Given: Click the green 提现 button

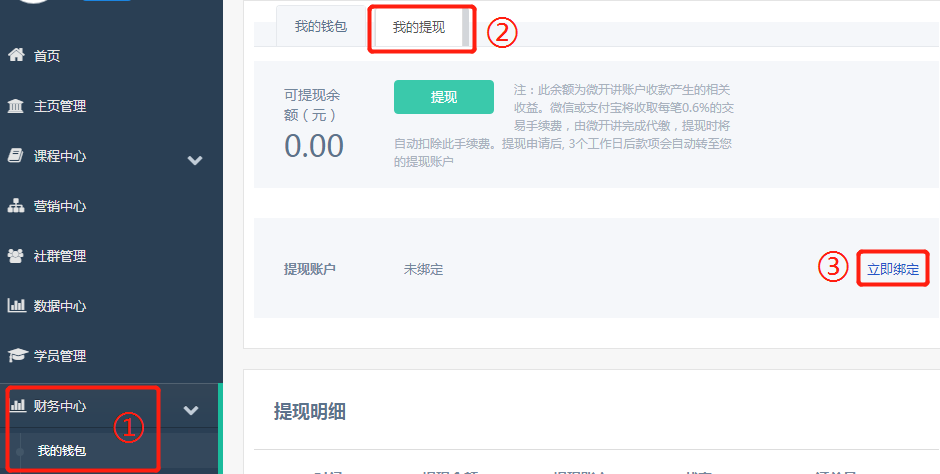Looking at the screenshot, I should coord(444,97).
